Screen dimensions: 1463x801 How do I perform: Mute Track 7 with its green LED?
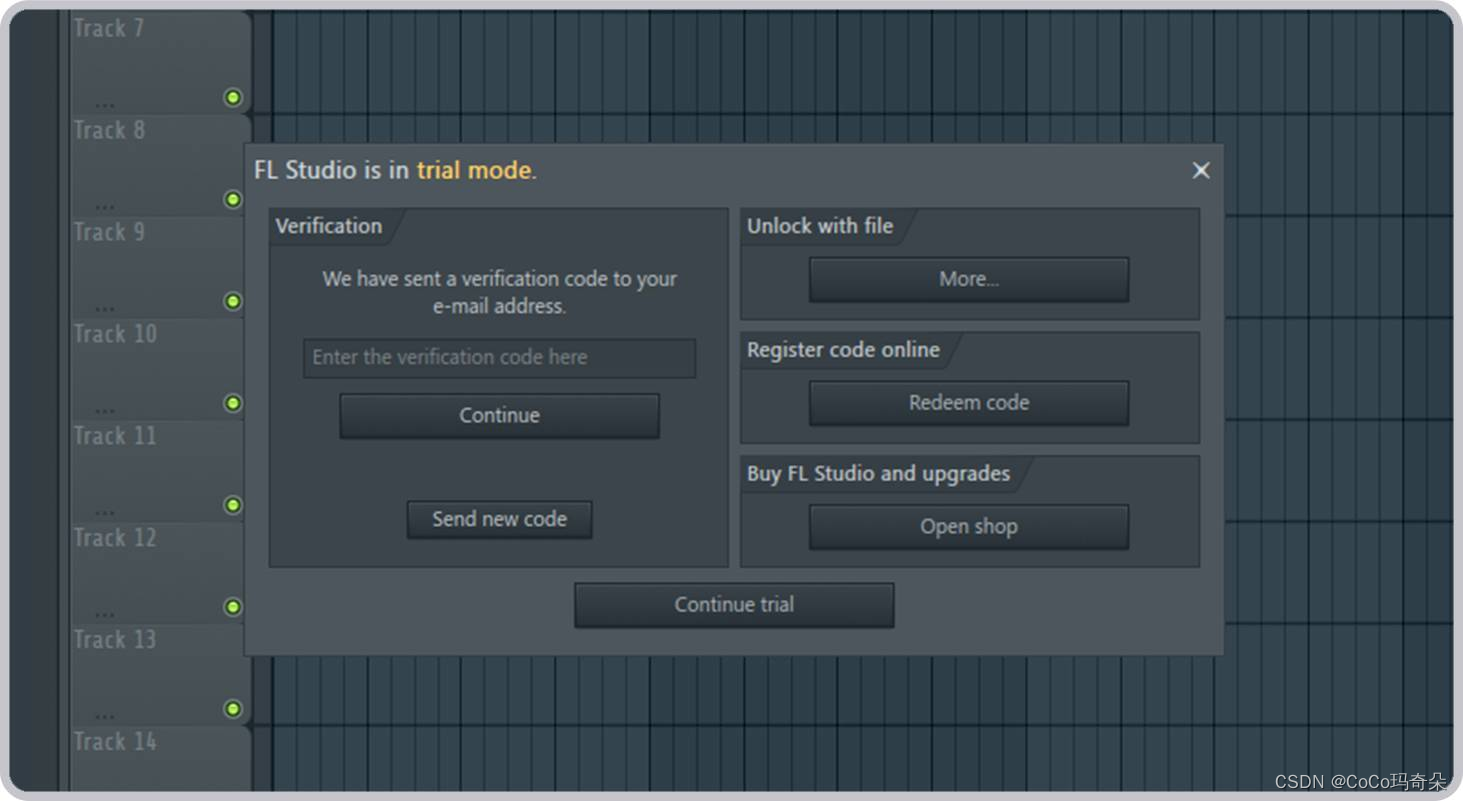pyautogui.click(x=233, y=98)
